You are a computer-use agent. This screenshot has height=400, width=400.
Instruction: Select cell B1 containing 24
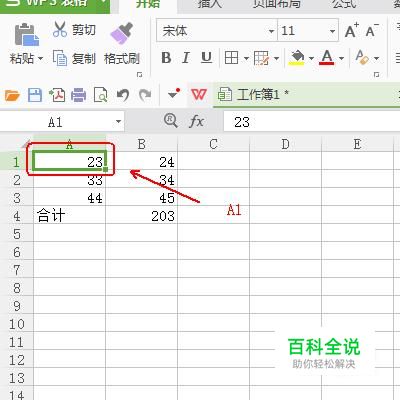(142, 162)
